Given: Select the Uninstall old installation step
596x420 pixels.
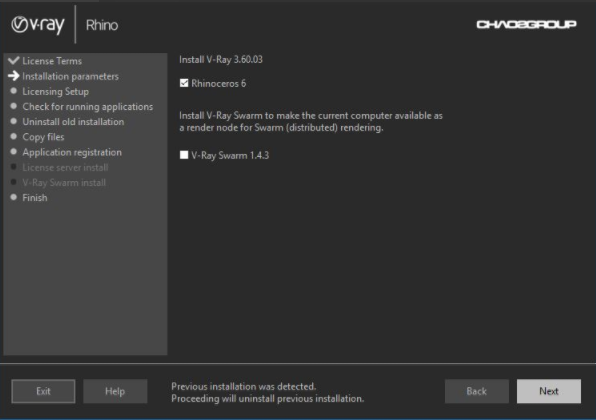Looking at the screenshot, I should point(73,122).
